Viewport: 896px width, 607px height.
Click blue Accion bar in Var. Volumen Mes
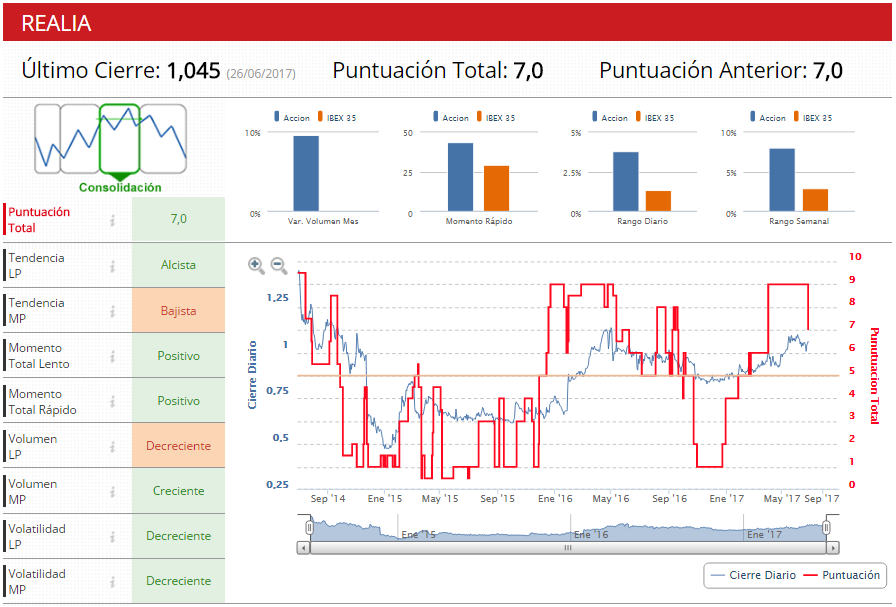coord(306,174)
